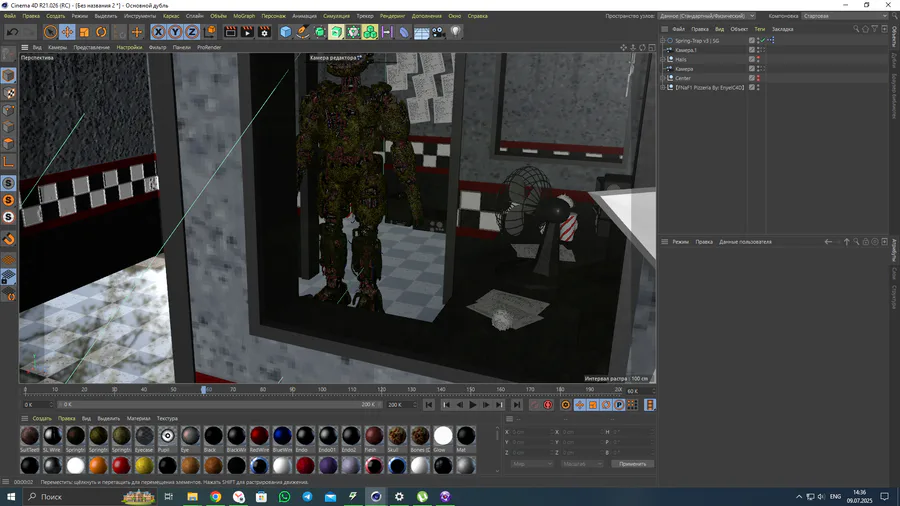Open Telegram from the Windows taskbar
This screenshot has height=506, width=900.
(307, 497)
